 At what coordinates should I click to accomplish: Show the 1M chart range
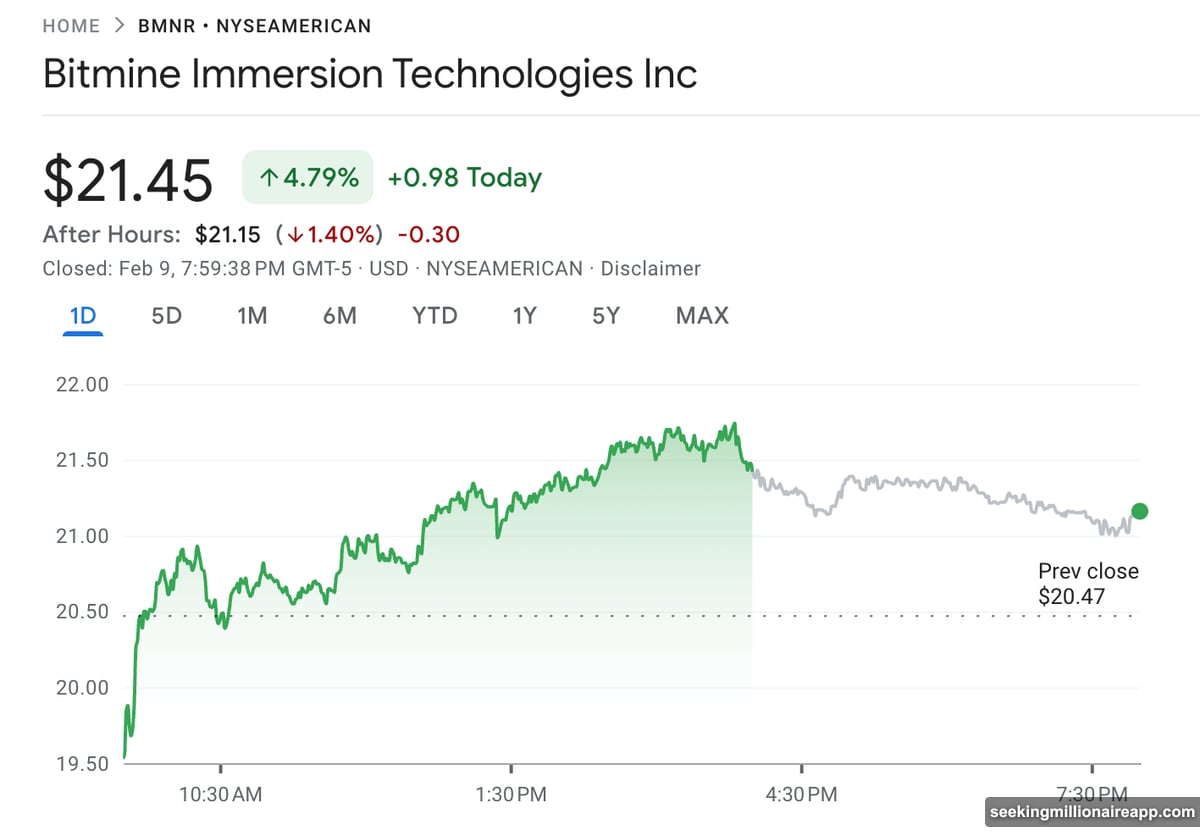(252, 316)
